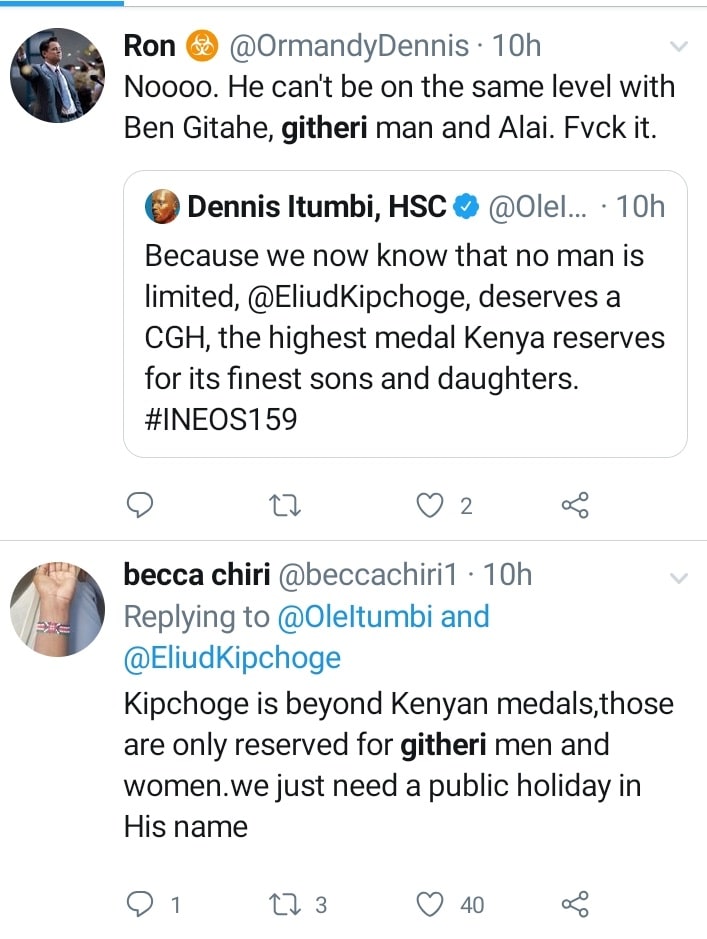707x939 pixels.
Task: Reply to becca chiri's tweet
Action: coord(142,904)
